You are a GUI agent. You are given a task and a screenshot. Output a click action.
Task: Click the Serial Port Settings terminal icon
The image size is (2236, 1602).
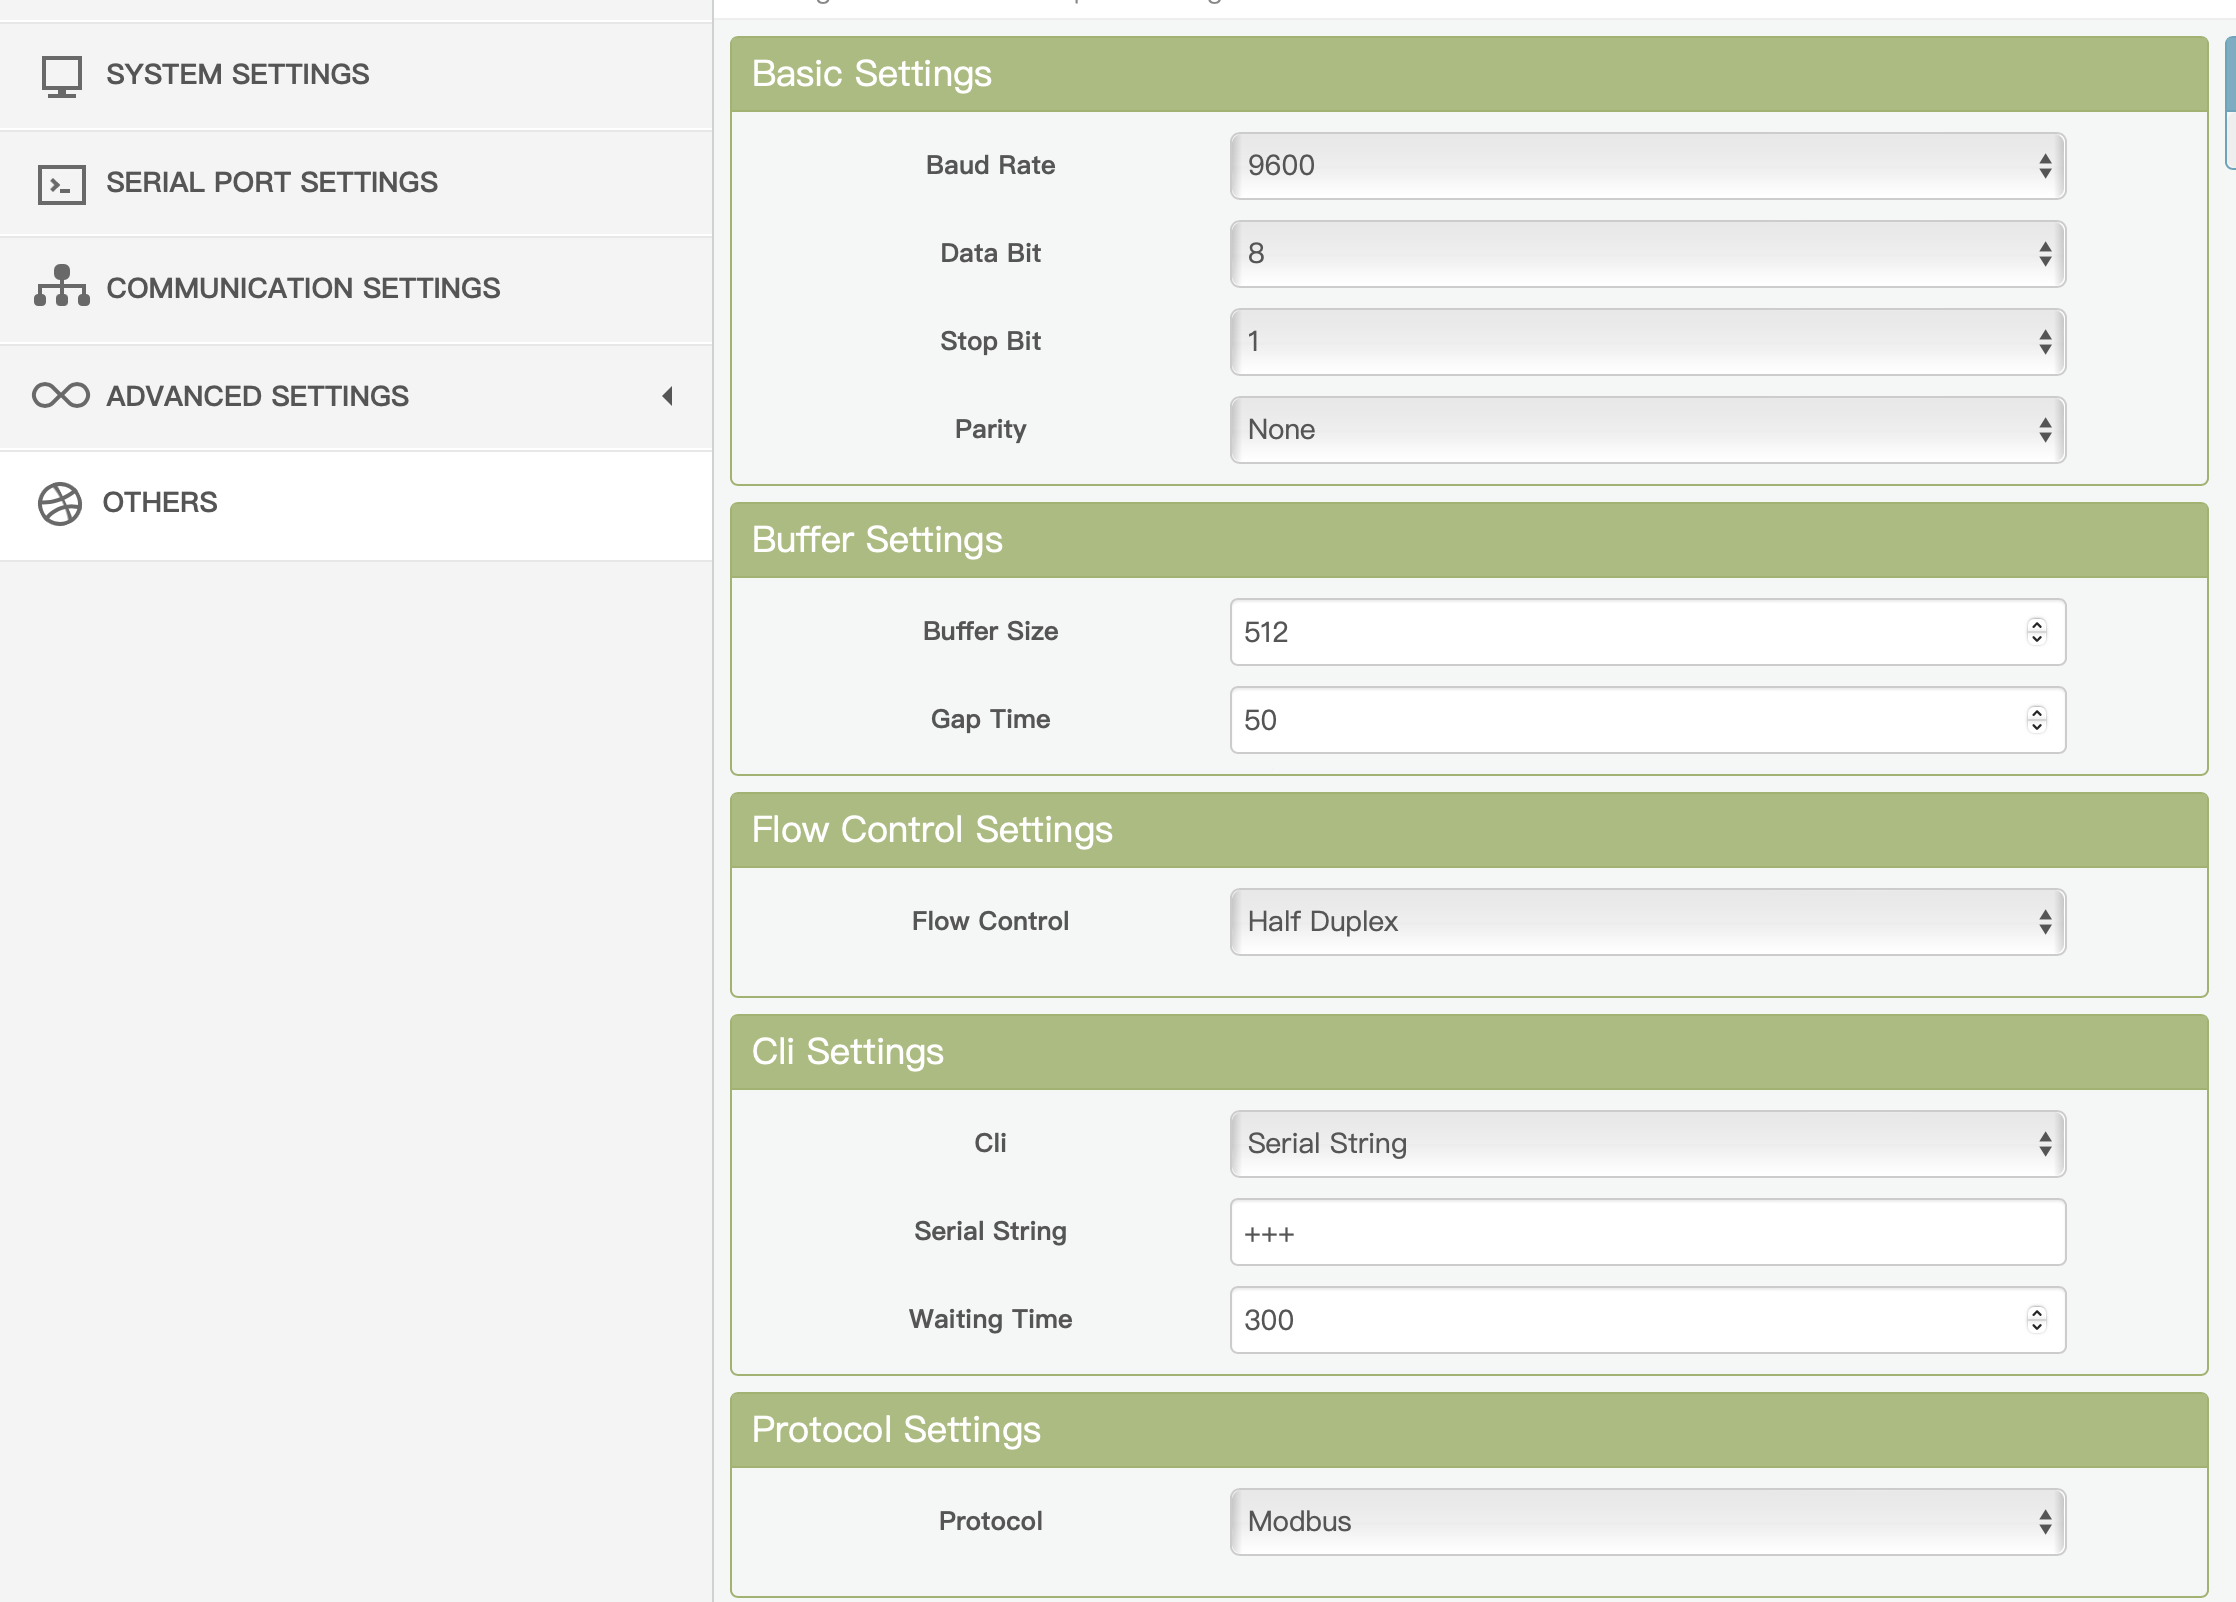pos(61,184)
